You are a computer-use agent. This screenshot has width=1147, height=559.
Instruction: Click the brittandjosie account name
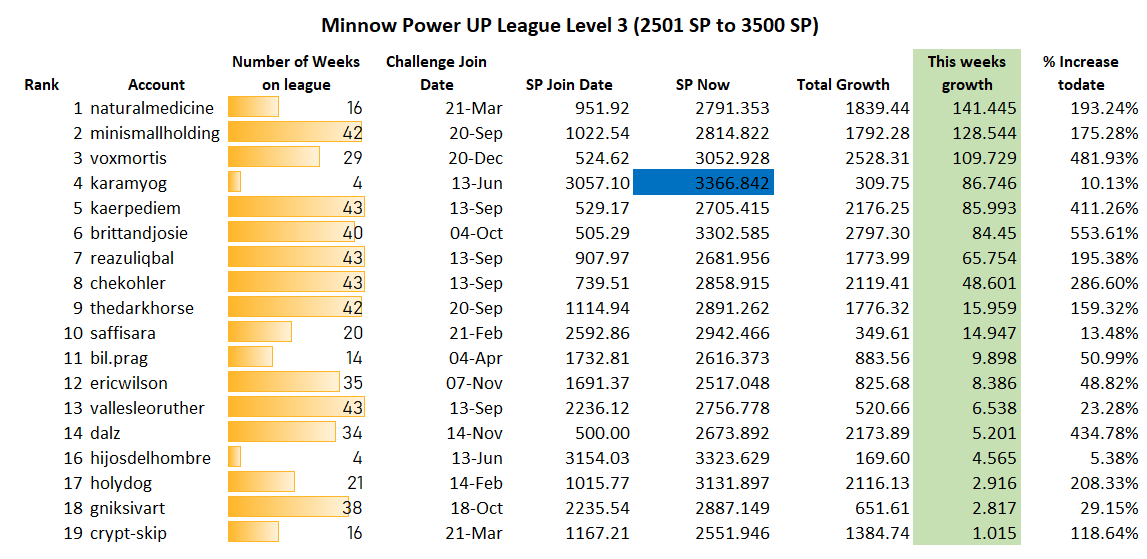coord(139,233)
